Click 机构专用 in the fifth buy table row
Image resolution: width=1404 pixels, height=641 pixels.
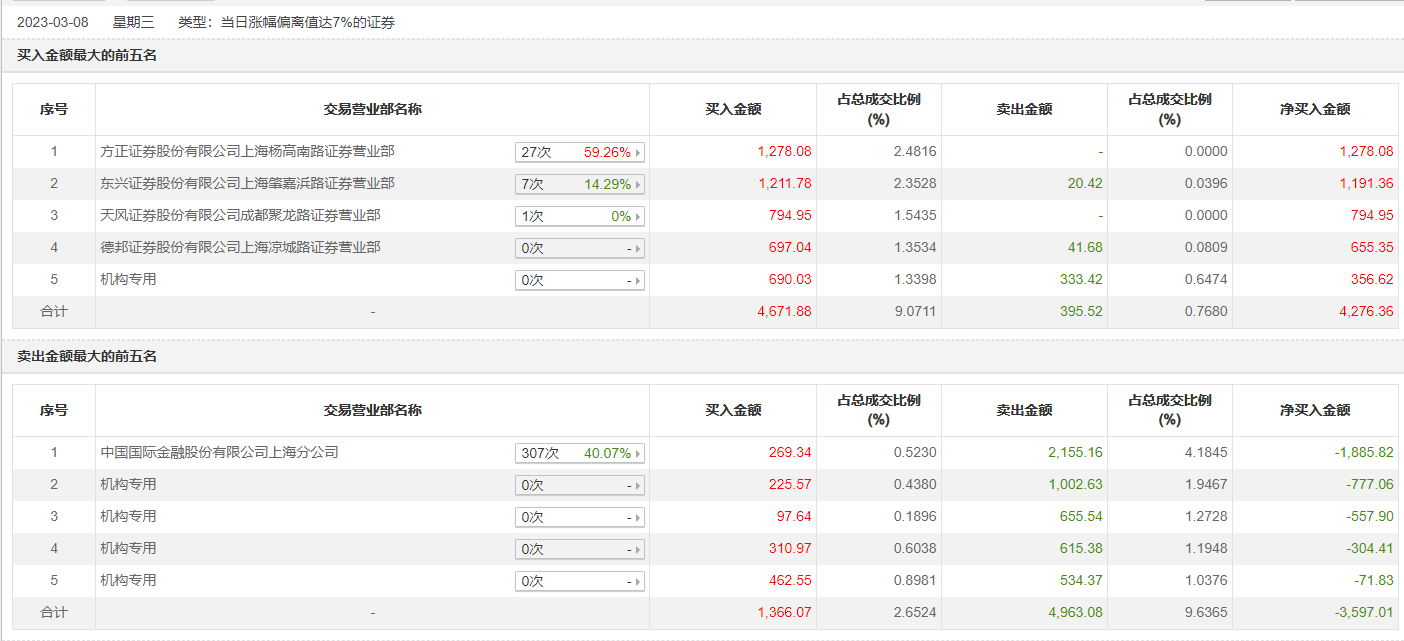click(x=129, y=280)
